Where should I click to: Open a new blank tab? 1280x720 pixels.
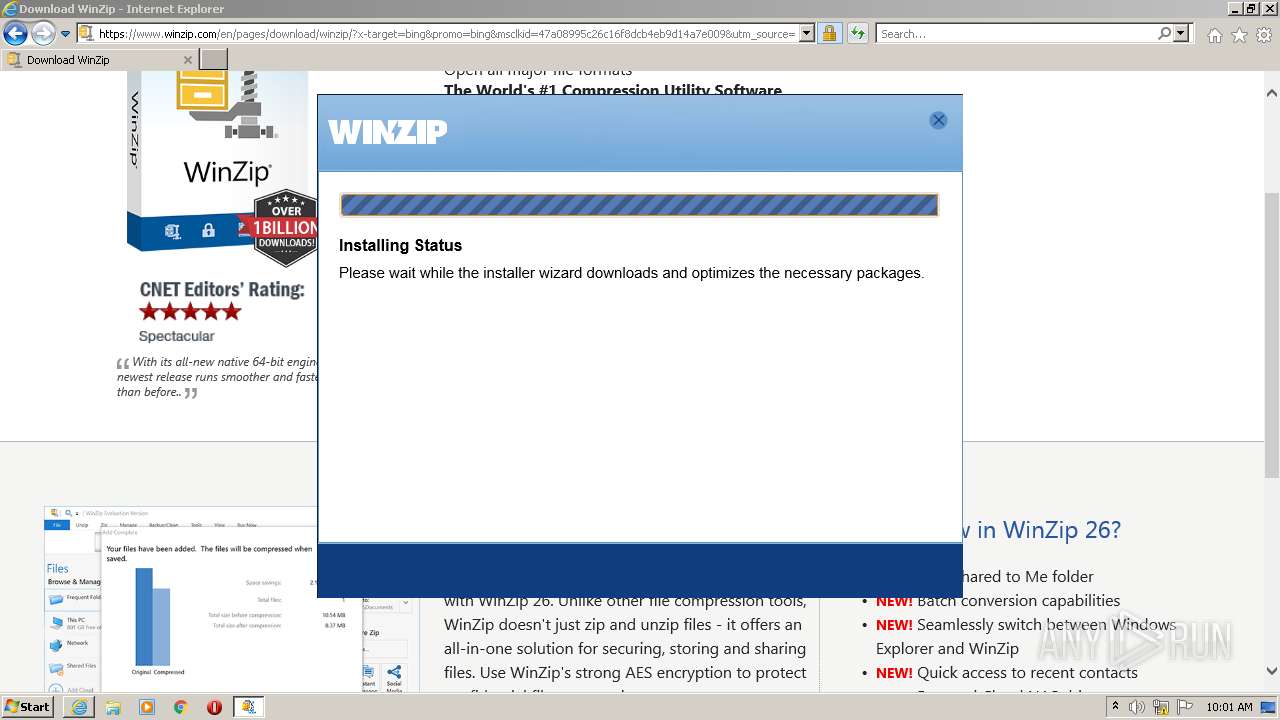214,60
